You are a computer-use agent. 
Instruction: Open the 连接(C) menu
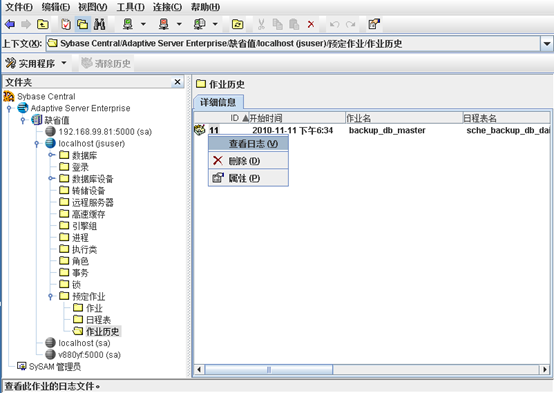point(167,7)
